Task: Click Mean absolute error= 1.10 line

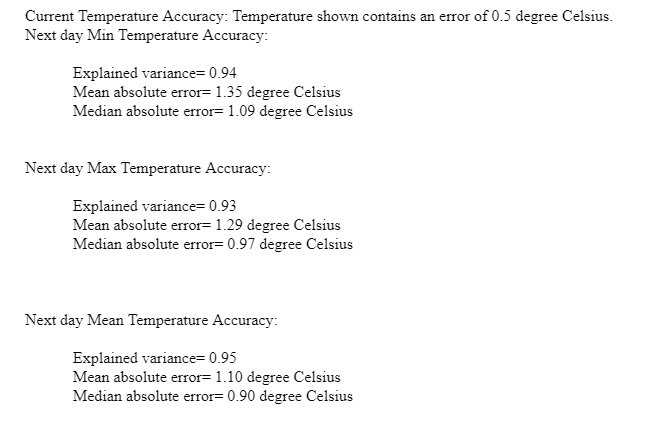Action: [x=207, y=377]
